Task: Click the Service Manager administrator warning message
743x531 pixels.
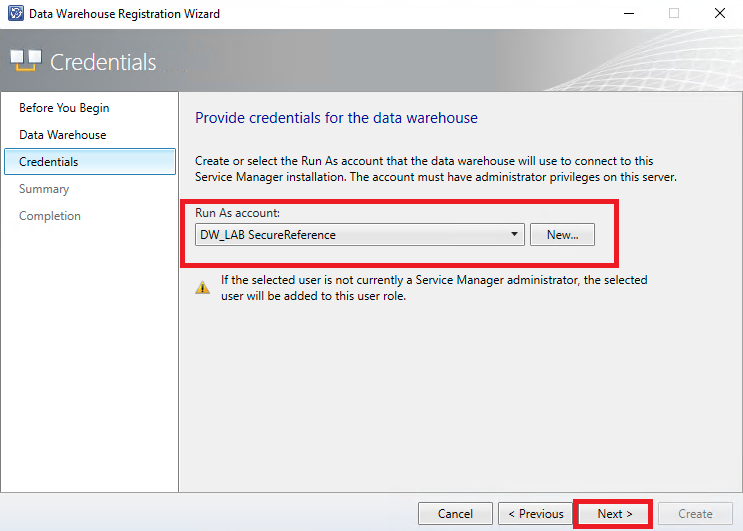Action: (432, 288)
